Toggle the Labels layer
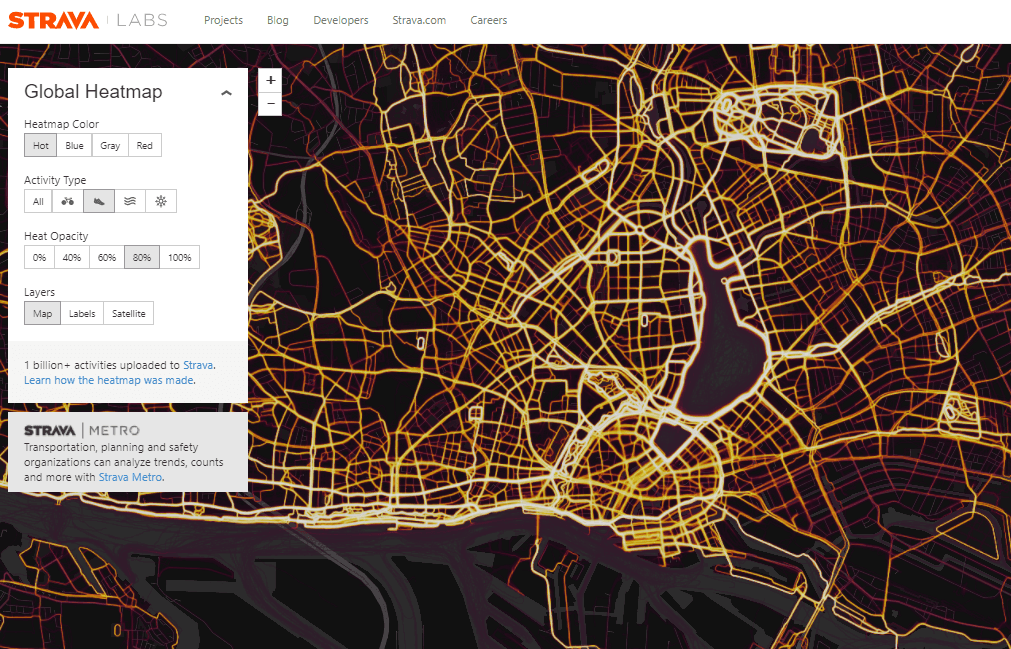 [x=82, y=313]
